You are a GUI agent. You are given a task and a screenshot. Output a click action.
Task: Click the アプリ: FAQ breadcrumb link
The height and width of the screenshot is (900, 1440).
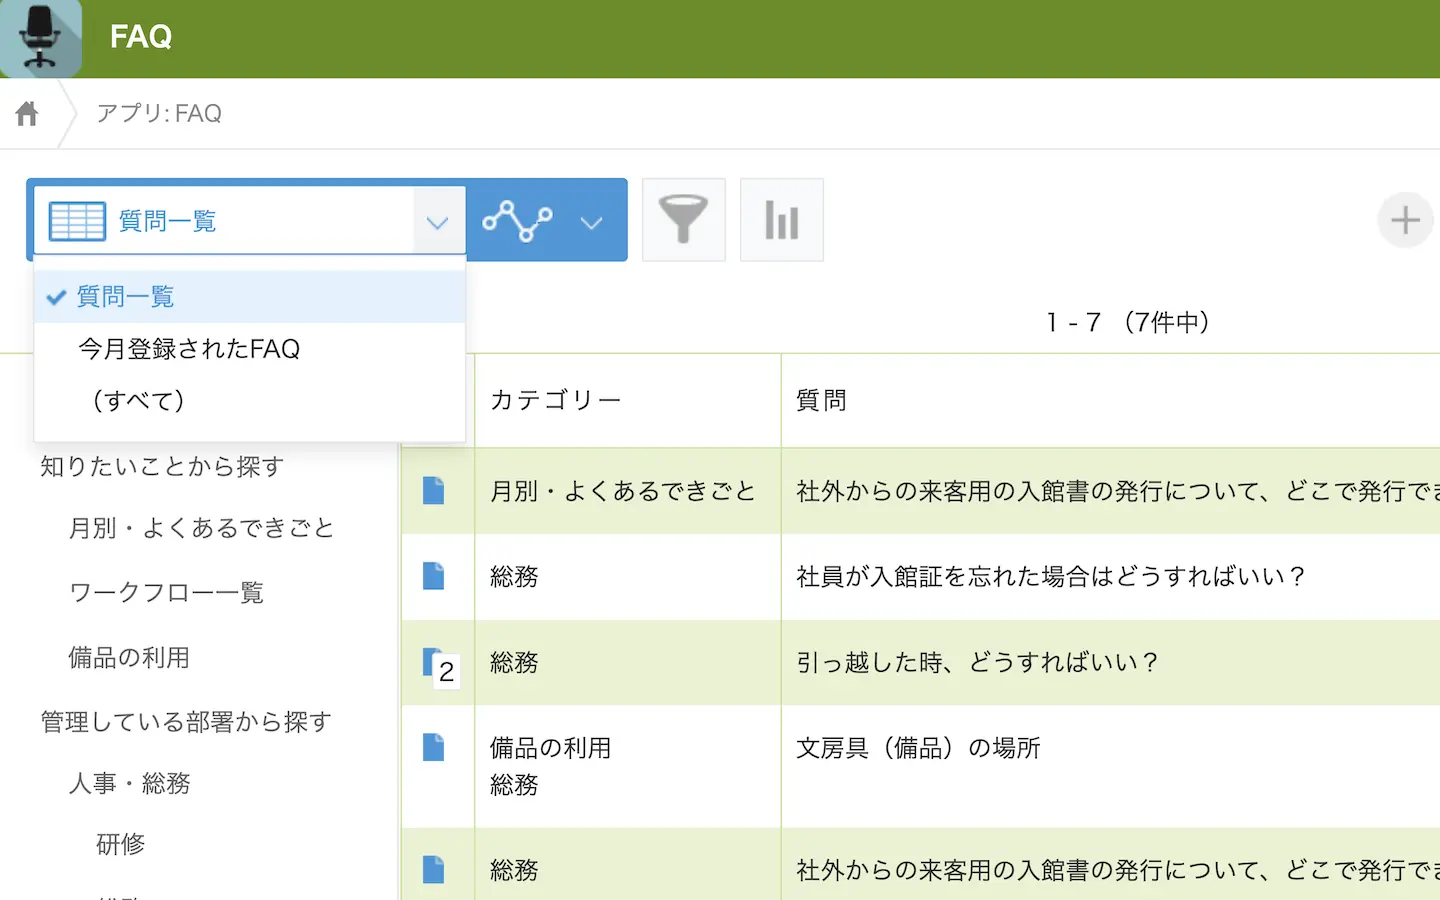point(159,114)
